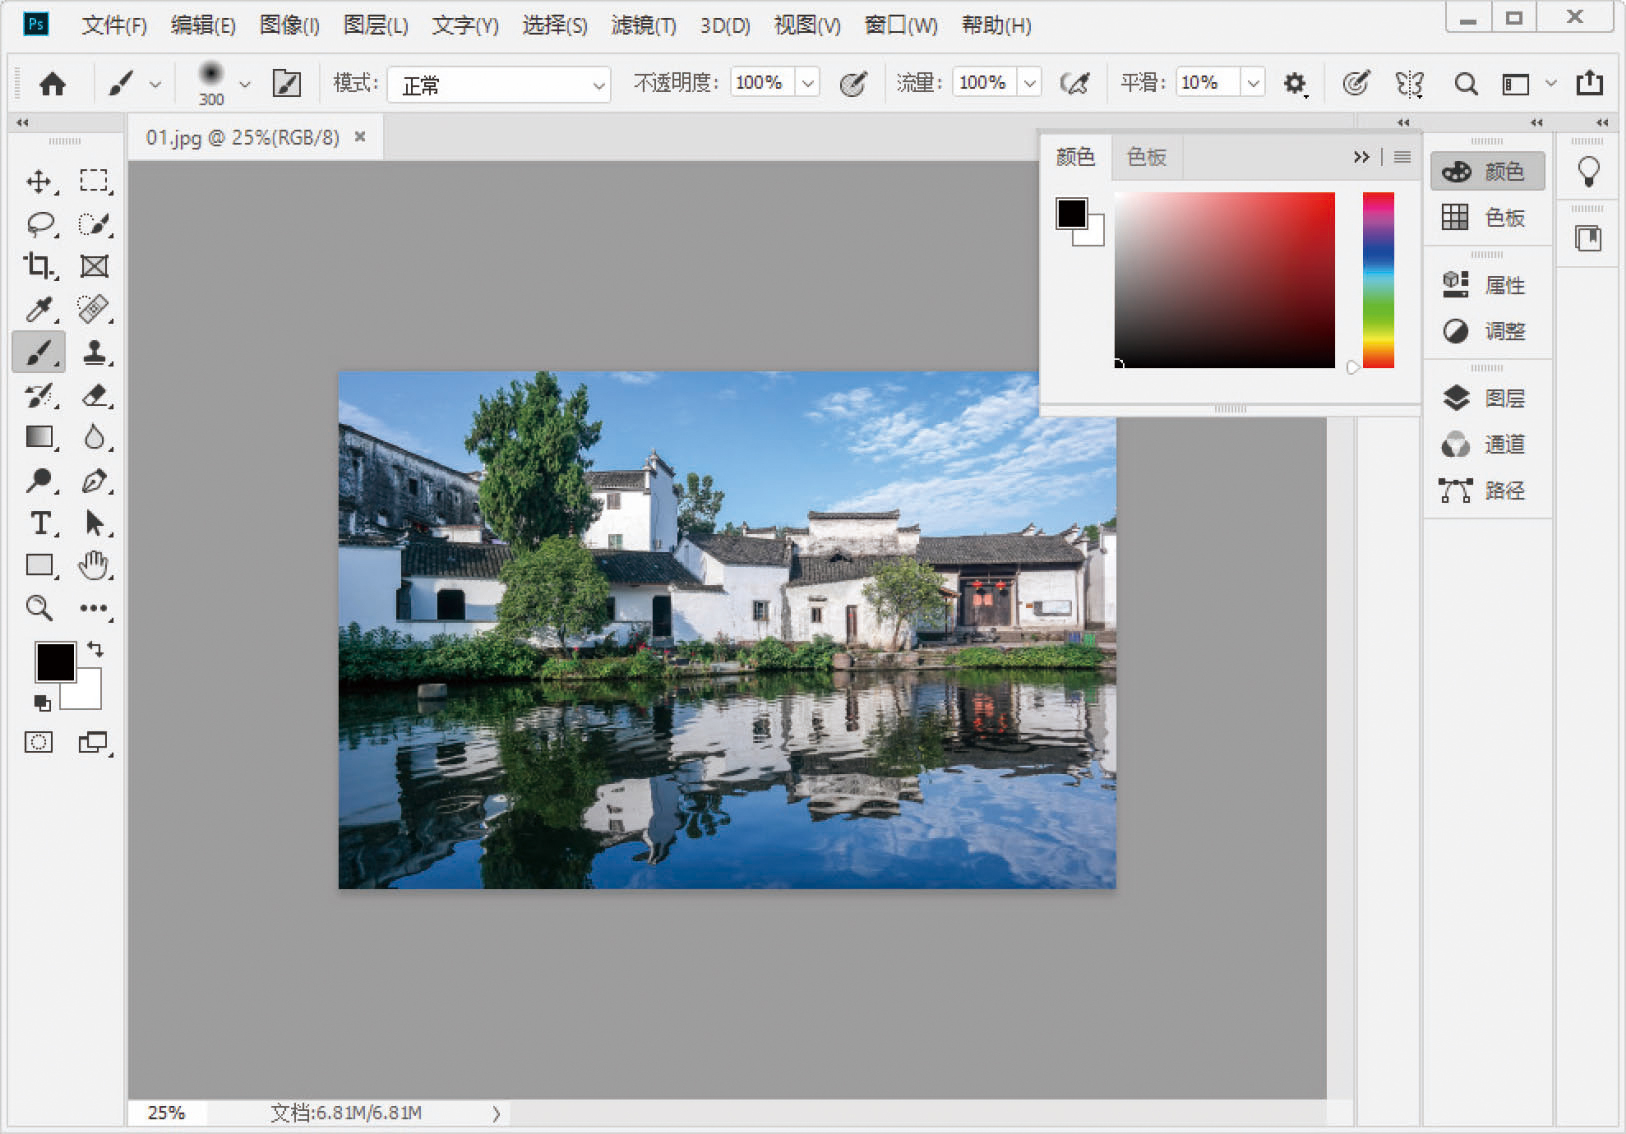Switch to the 色板 tab

pyautogui.click(x=1146, y=157)
